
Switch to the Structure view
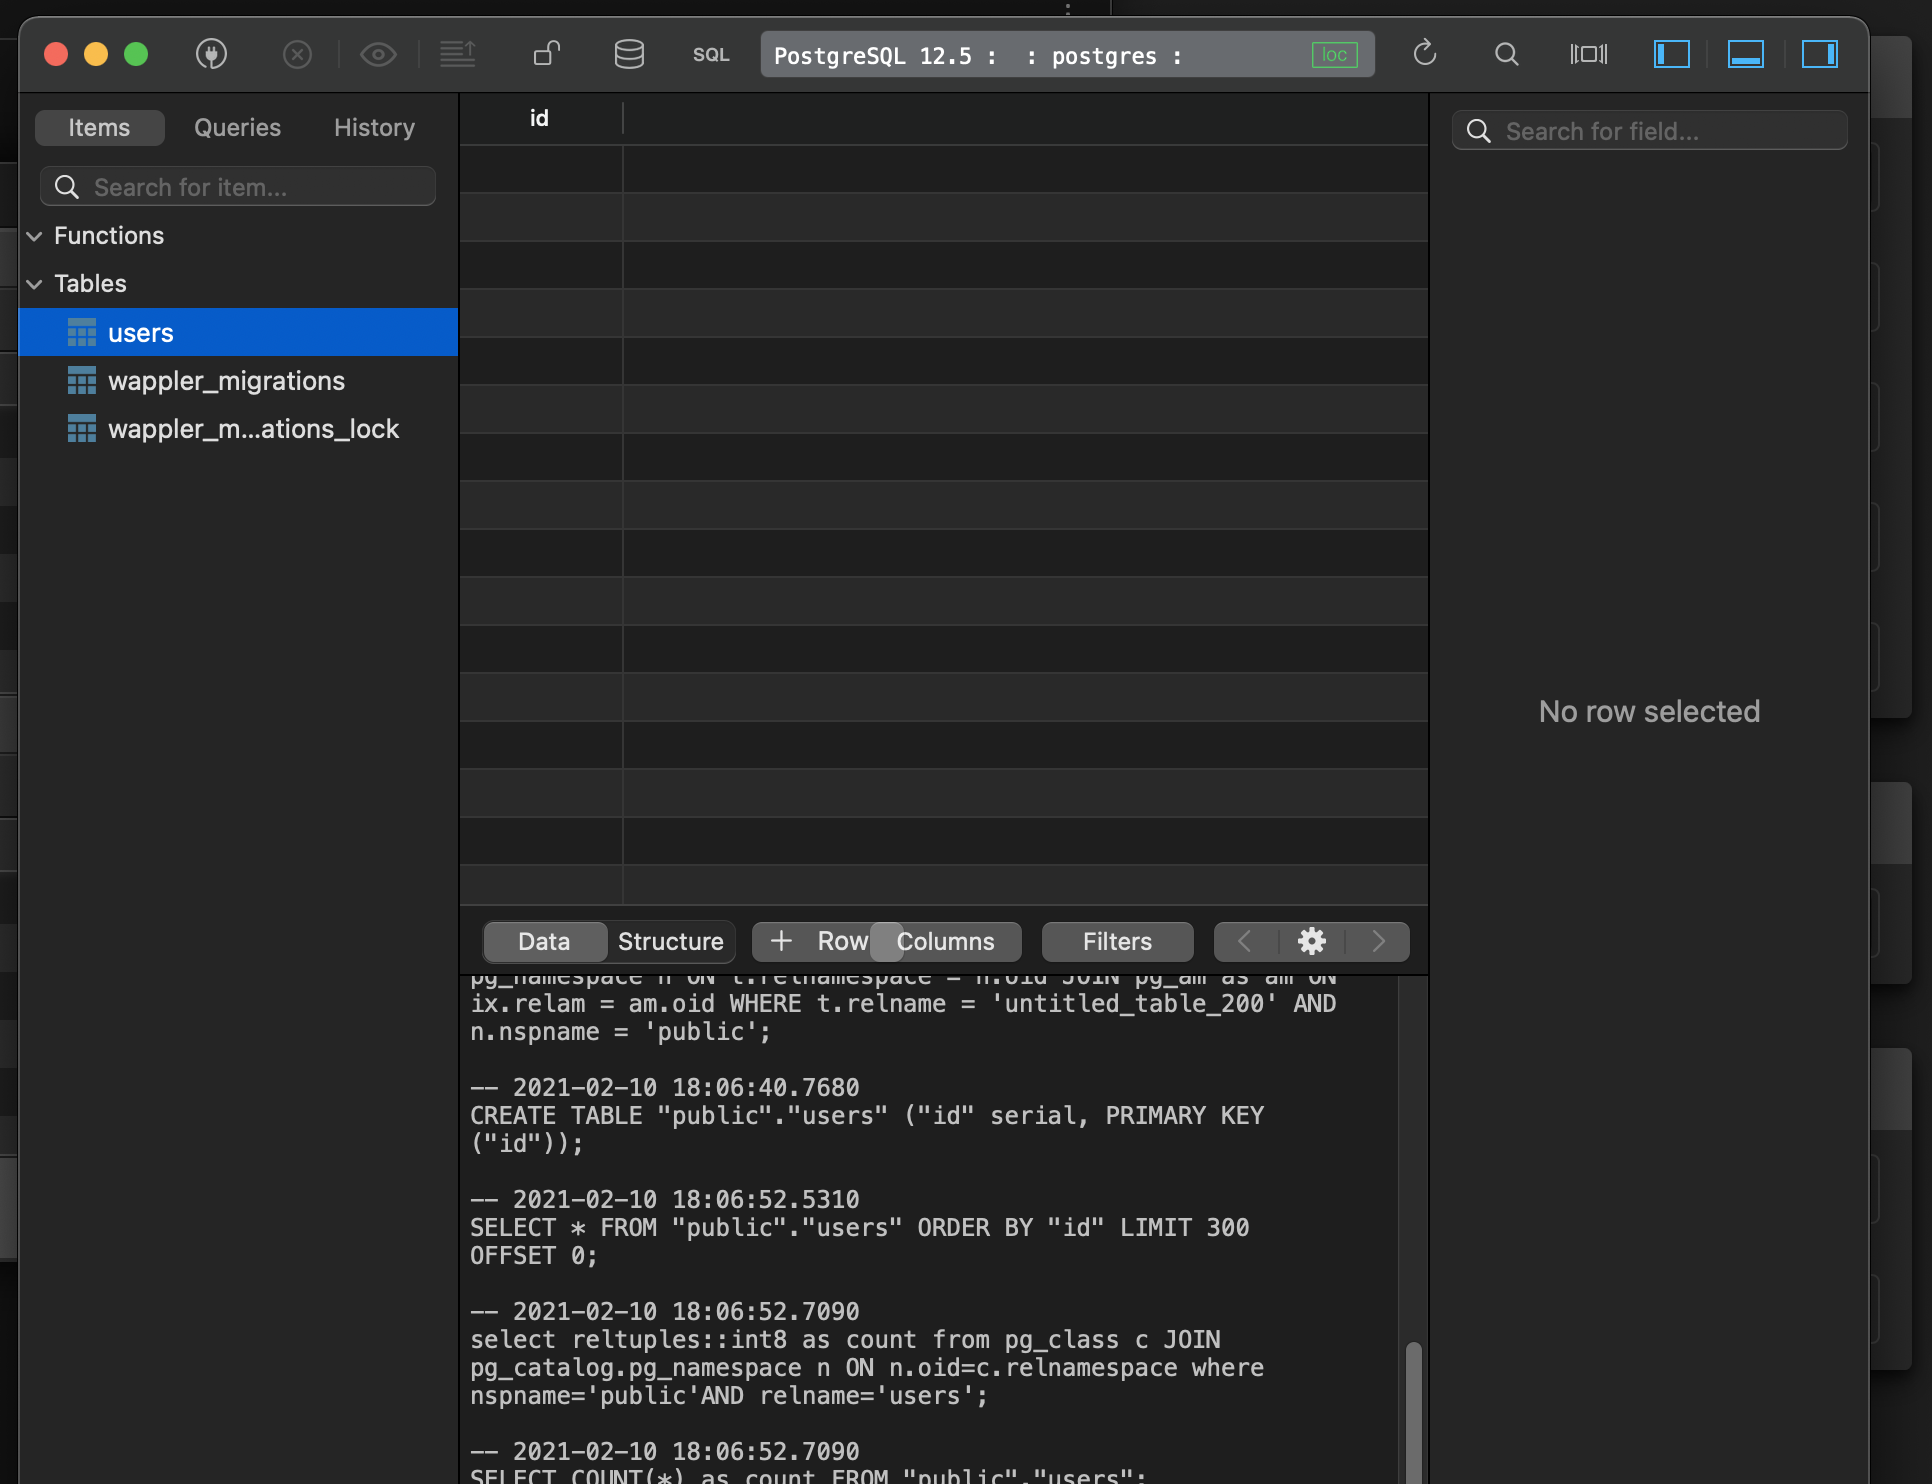(670, 941)
